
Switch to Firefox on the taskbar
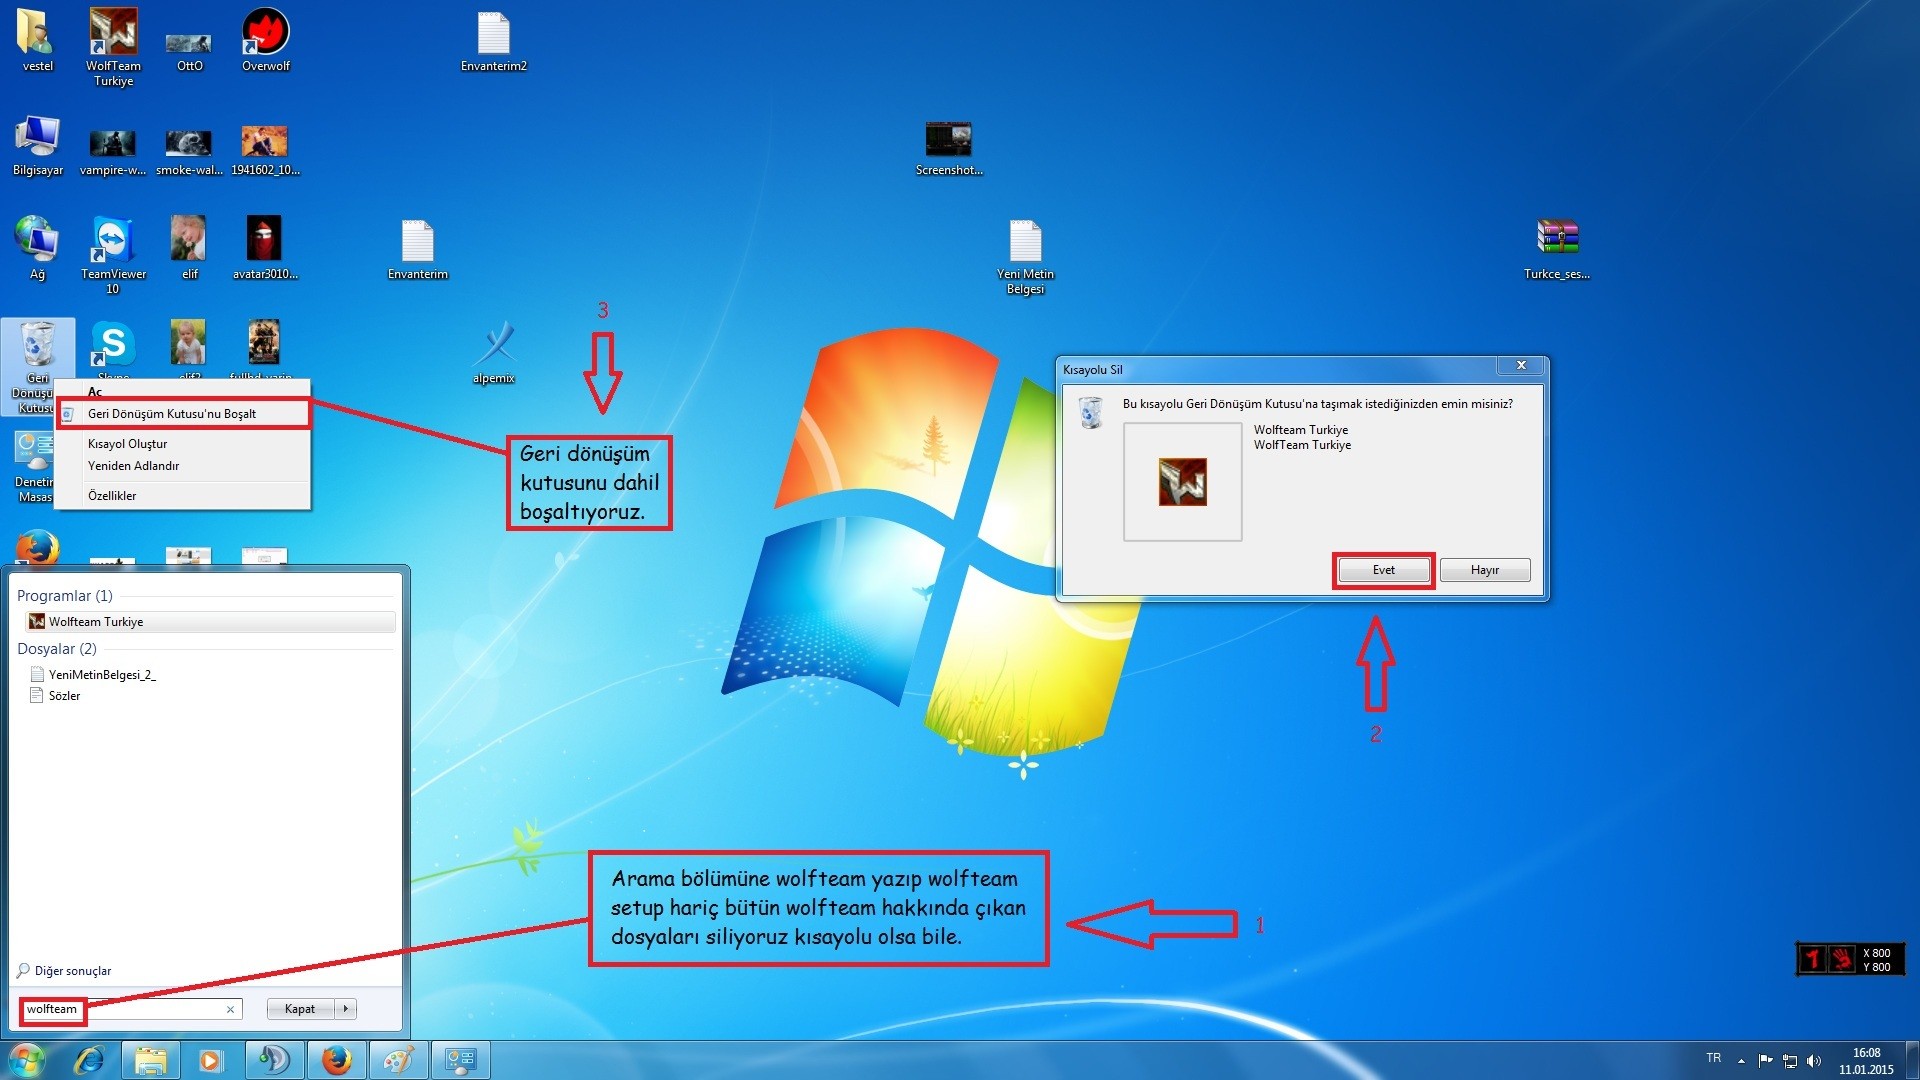tap(336, 1060)
